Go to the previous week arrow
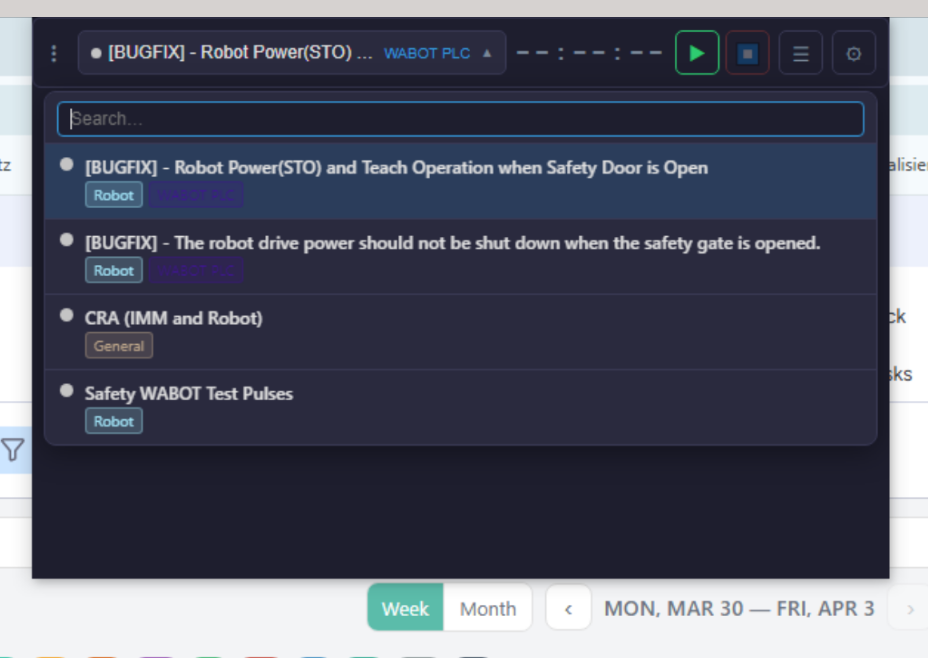Image resolution: width=928 pixels, height=658 pixels. tap(568, 608)
